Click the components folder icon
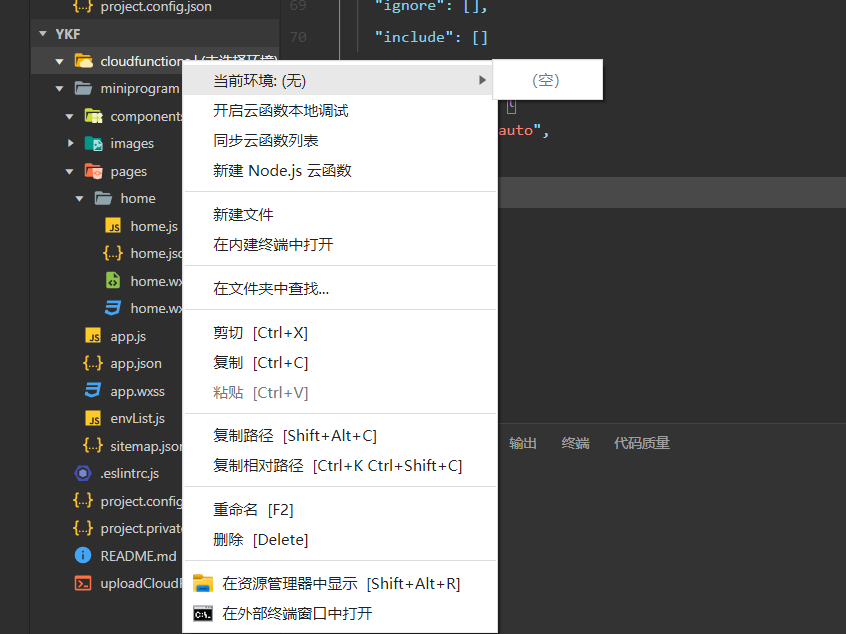 click(93, 116)
